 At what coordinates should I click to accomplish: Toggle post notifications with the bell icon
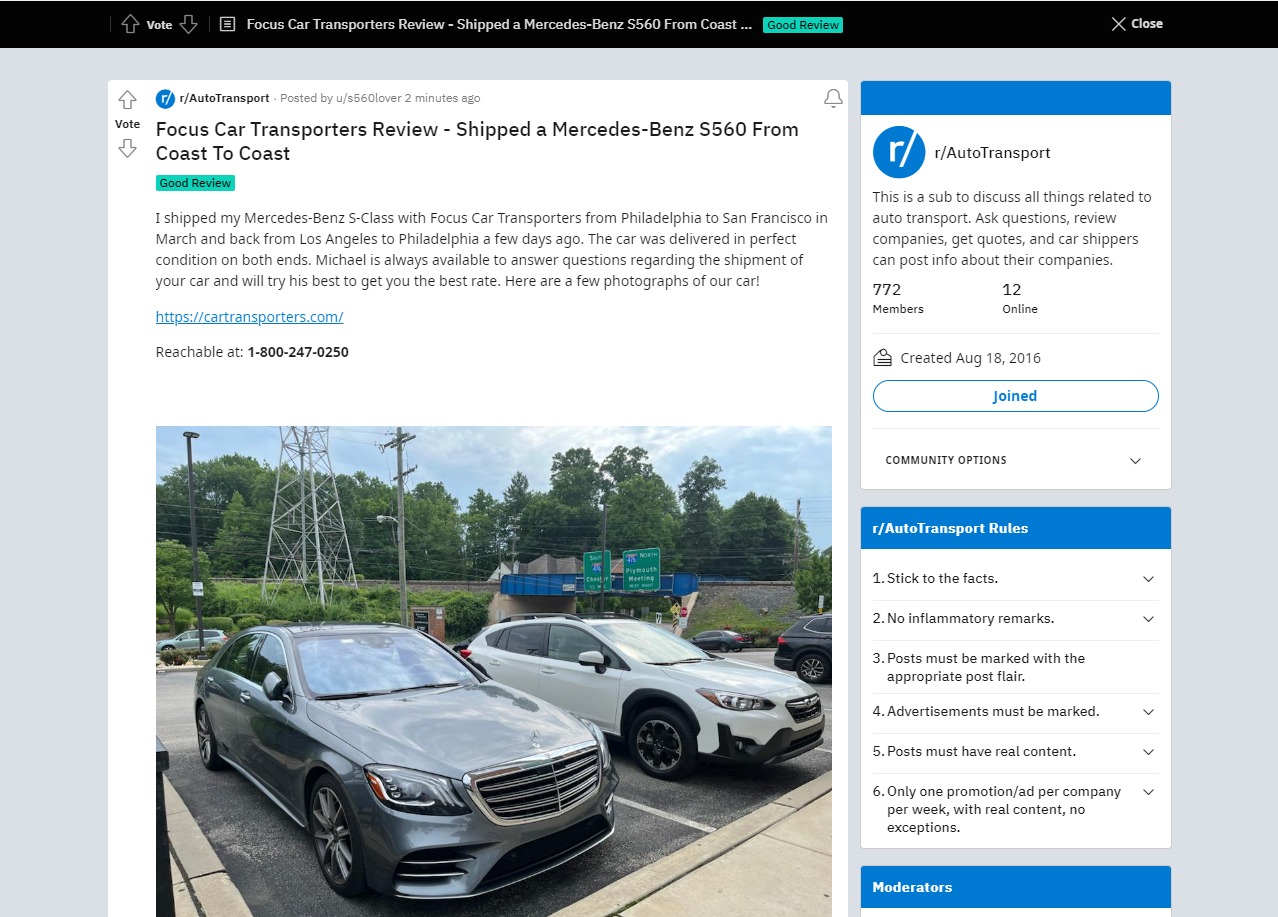[x=833, y=98]
